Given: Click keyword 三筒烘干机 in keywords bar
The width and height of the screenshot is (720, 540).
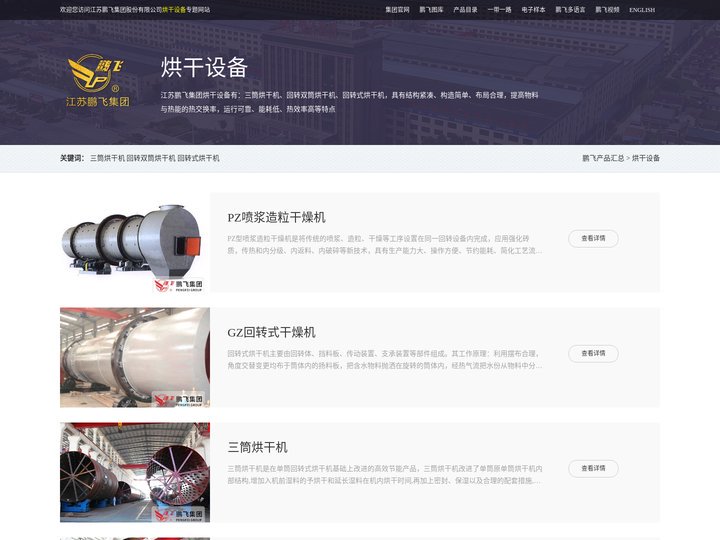Looking at the screenshot, I should 107,158.
